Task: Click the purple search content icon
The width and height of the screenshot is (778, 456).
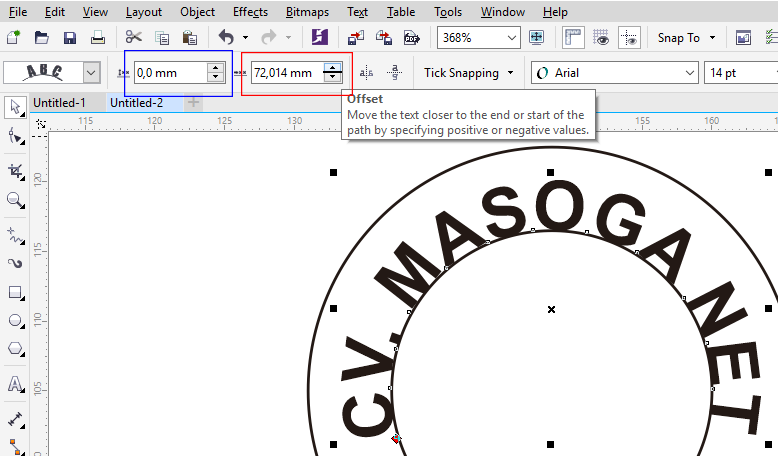Action: pos(320,37)
